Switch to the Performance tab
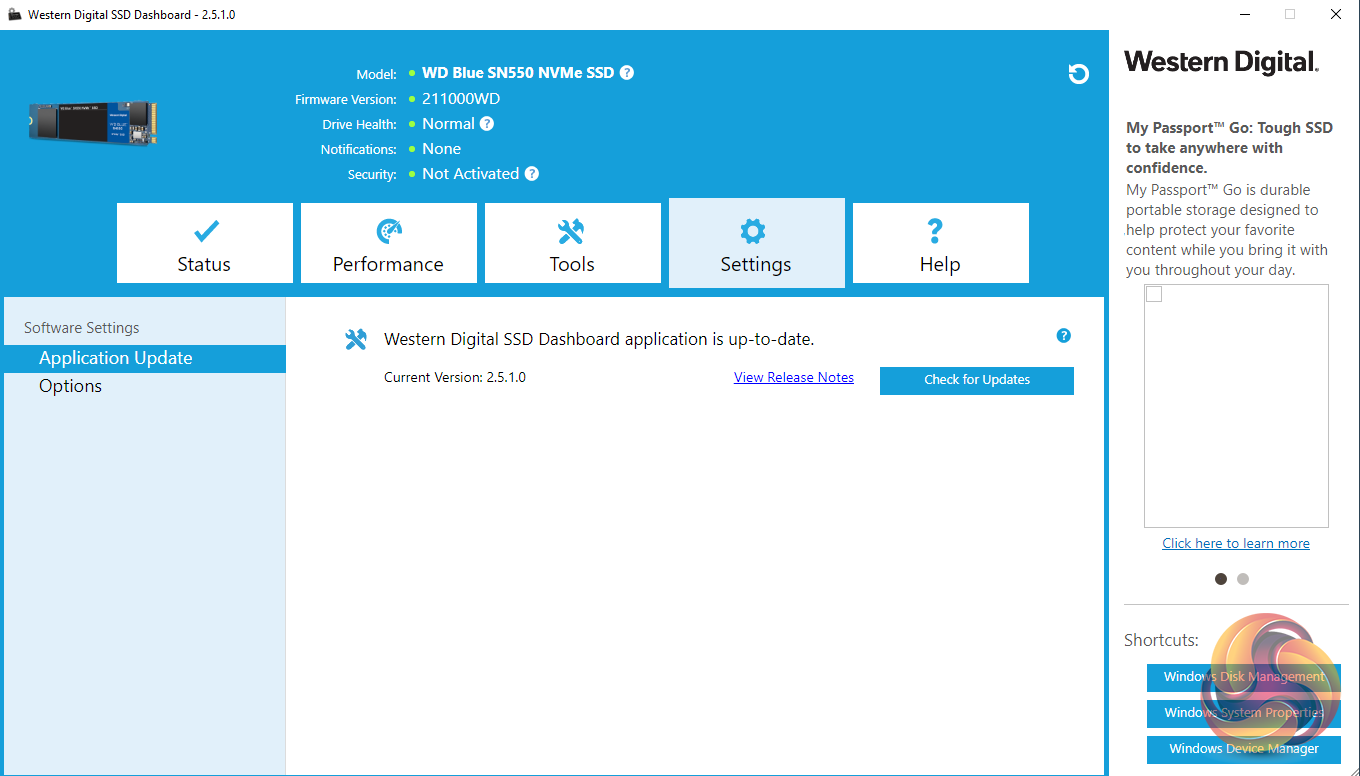Image resolution: width=1360 pixels, height=776 pixels. tap(389, 243)
